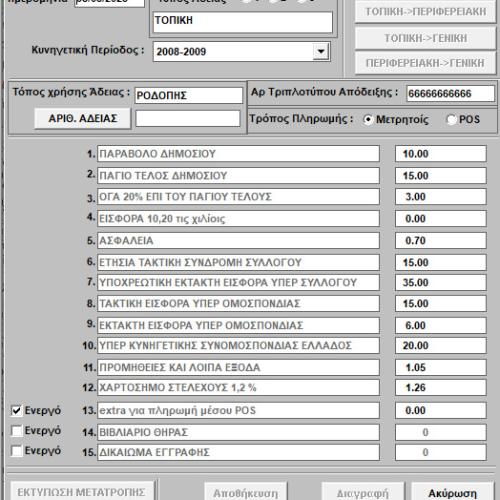Viewport: 500px width, 500px height.
Task: Click the Τόπος χρήσης Άδειας field ΡΟΔΟΠΗΣ
Action: pyautogui.click(x=189, y=96)
